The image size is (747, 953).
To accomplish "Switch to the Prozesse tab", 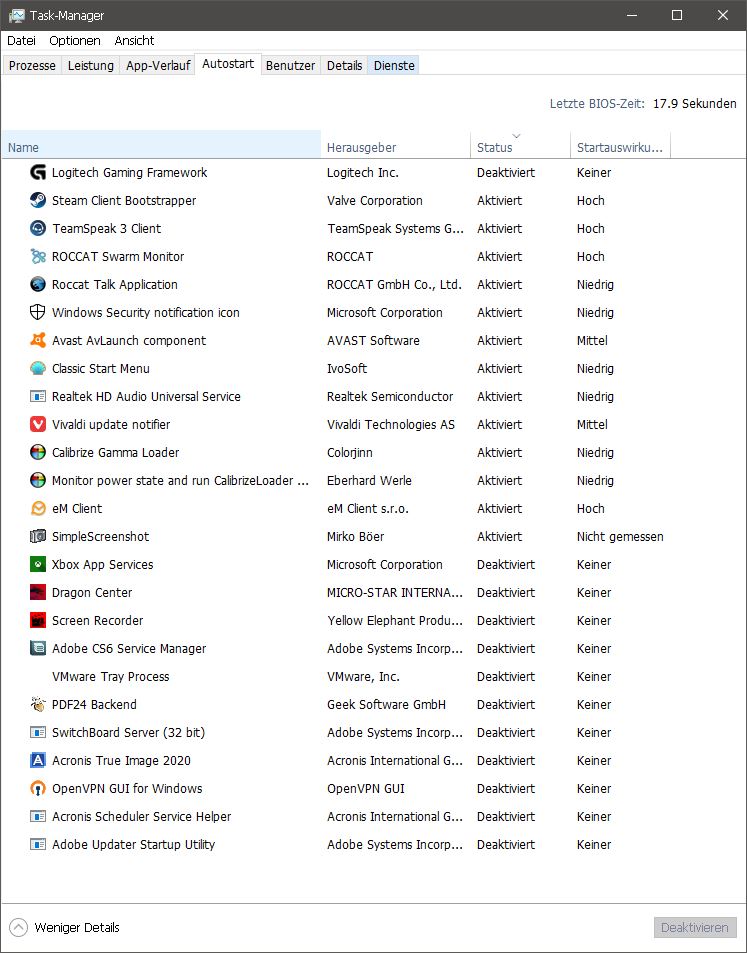I will [x=32, y=66].
